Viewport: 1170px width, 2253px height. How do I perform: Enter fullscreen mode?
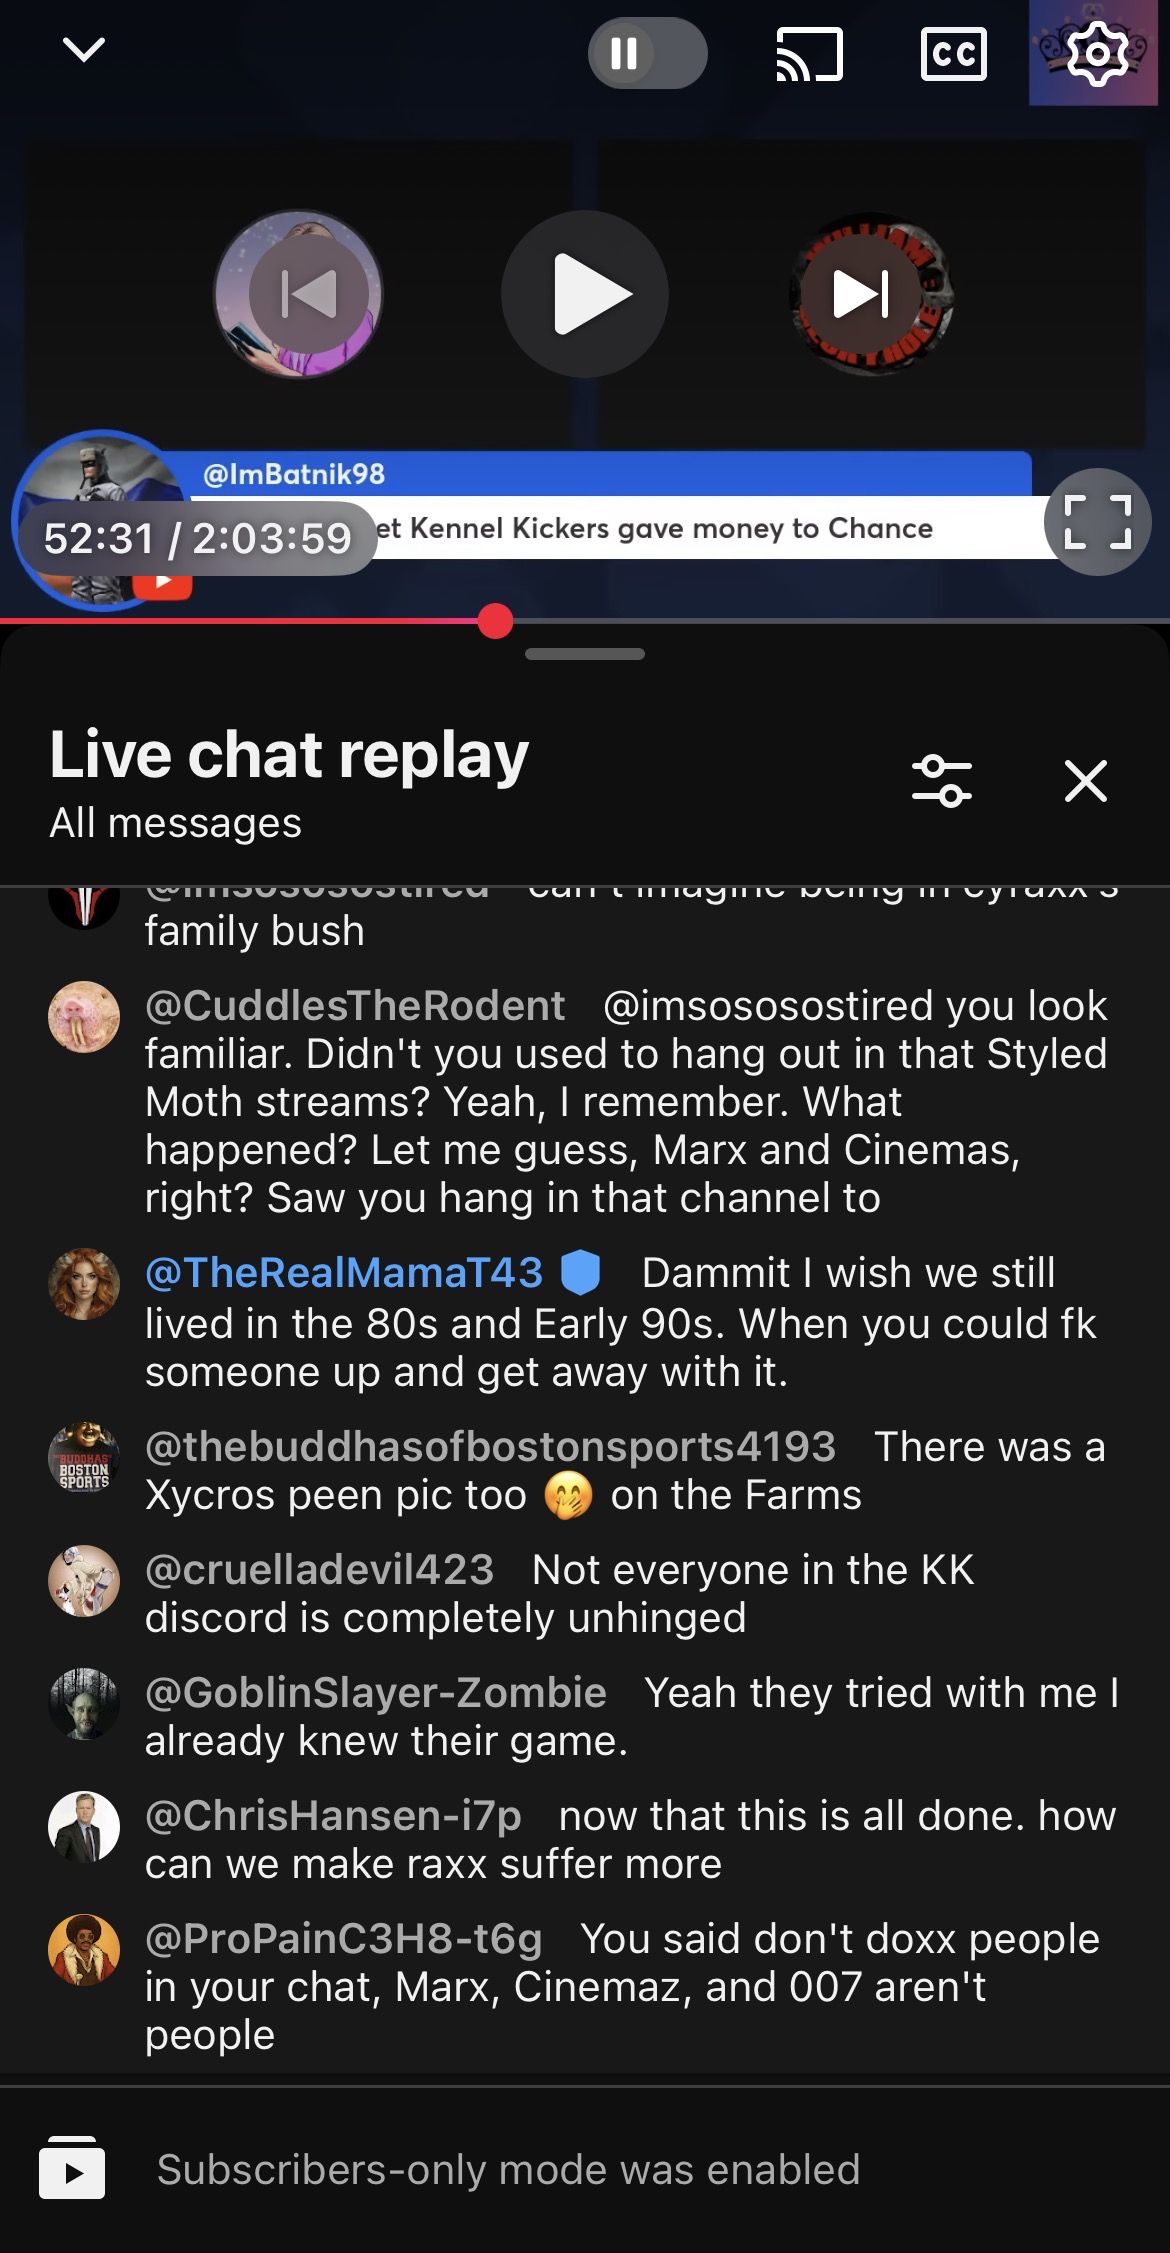pos(1098,522)
